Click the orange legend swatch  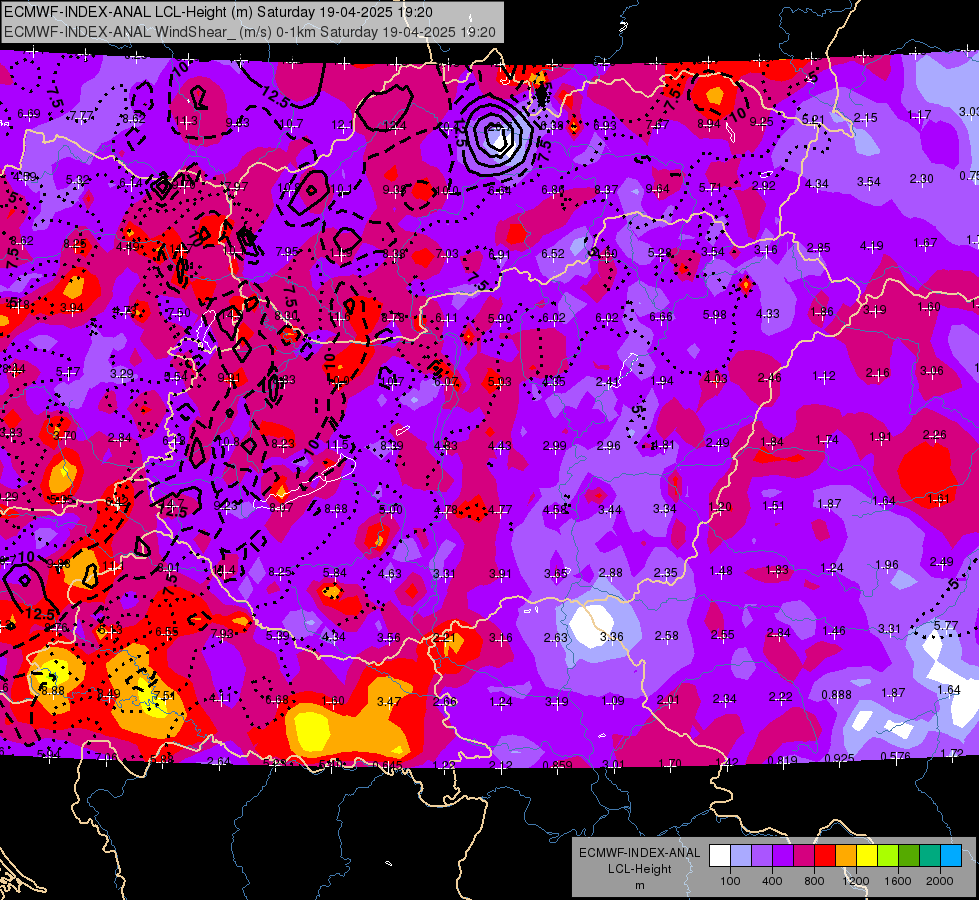click(846, 856)
